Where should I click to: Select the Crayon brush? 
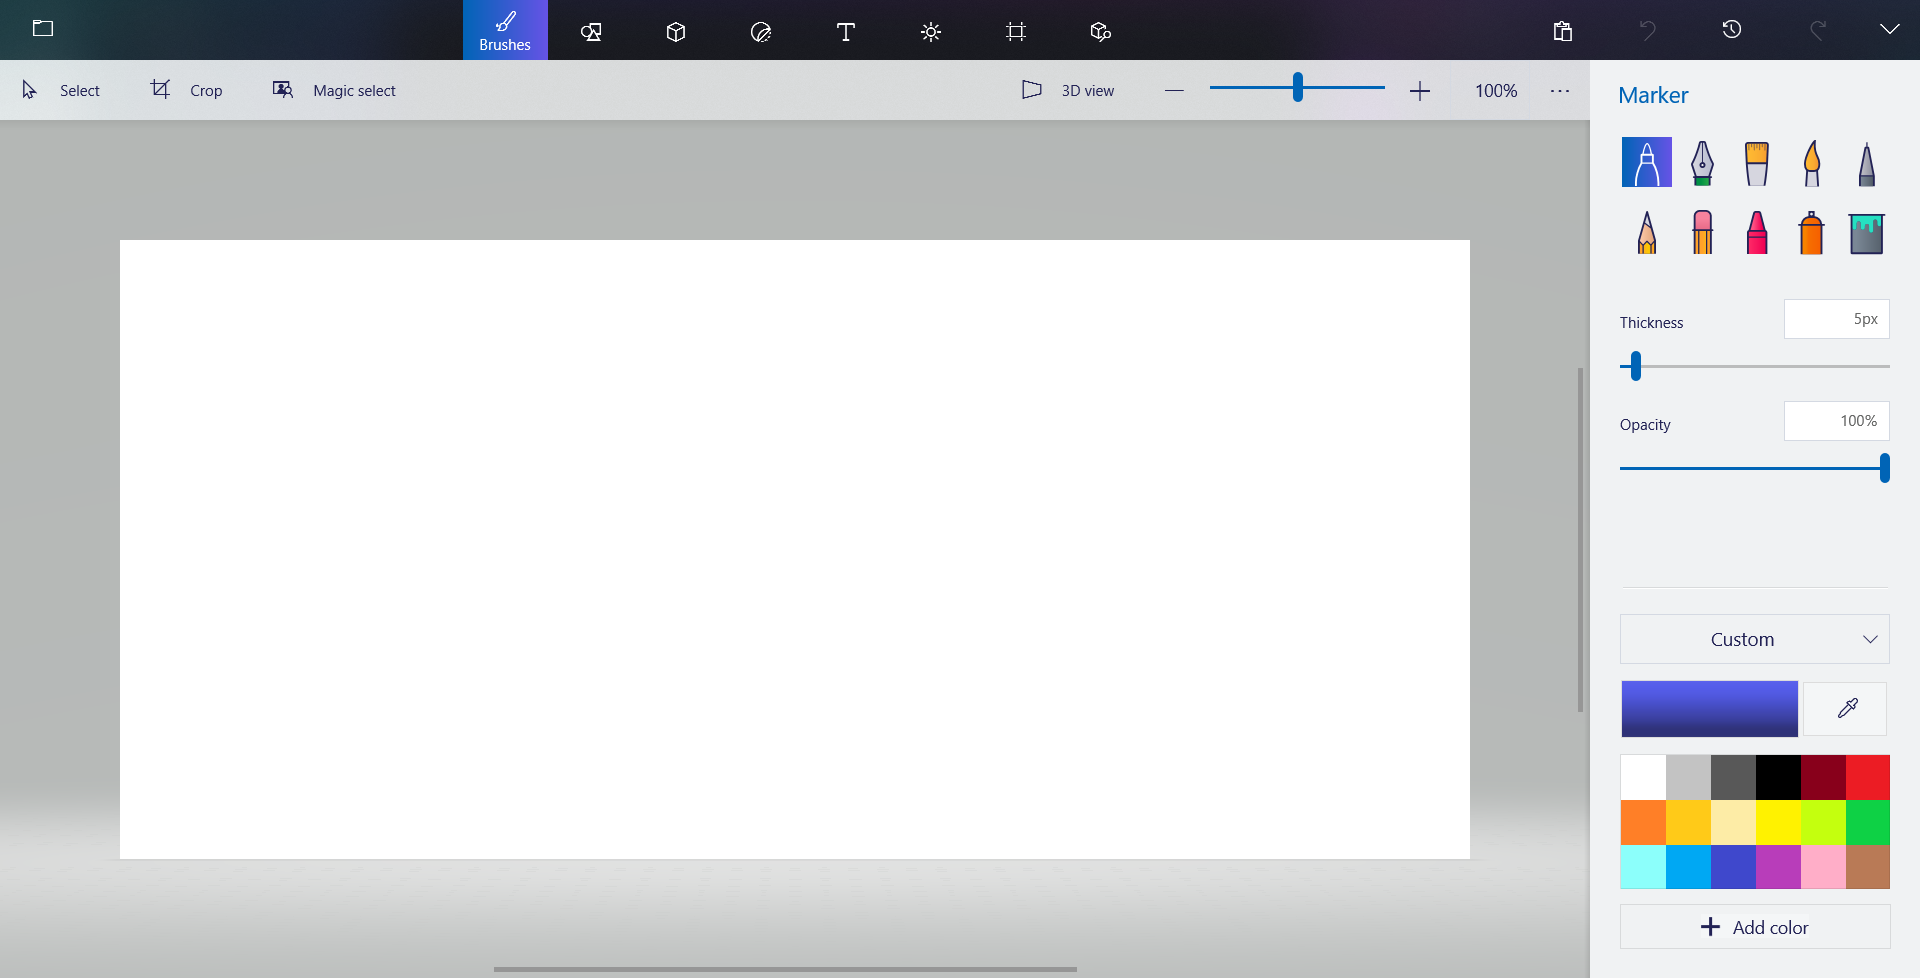coord(1757,232)
